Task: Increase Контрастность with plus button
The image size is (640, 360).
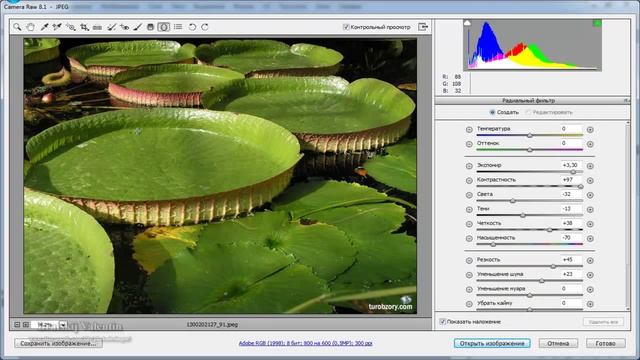Action: coord(590,180)
